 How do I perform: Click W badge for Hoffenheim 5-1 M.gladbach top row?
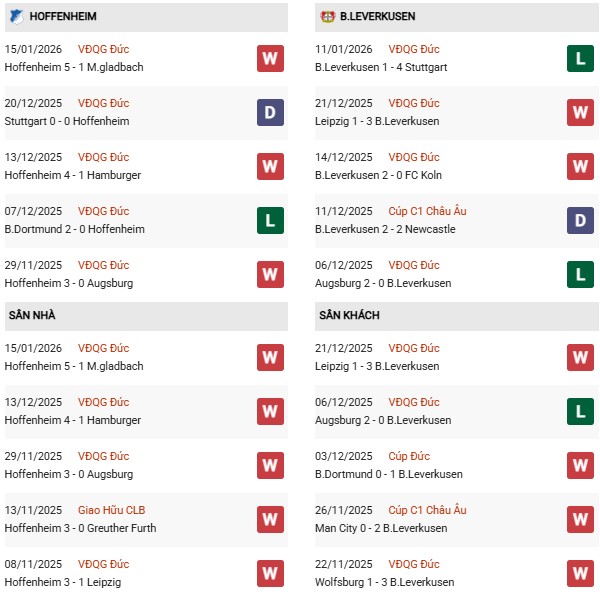[269, 58]
